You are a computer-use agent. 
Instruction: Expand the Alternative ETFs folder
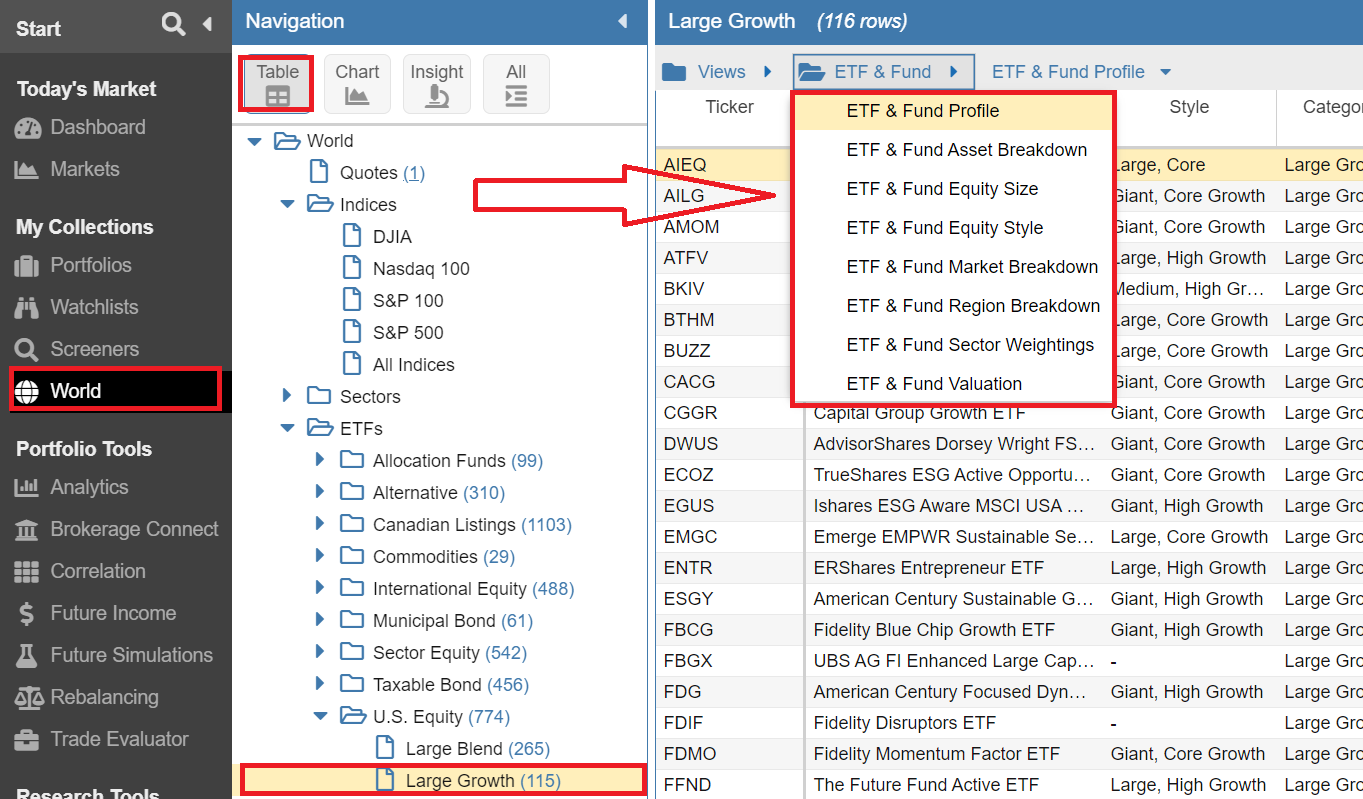[x=320, y=493]
